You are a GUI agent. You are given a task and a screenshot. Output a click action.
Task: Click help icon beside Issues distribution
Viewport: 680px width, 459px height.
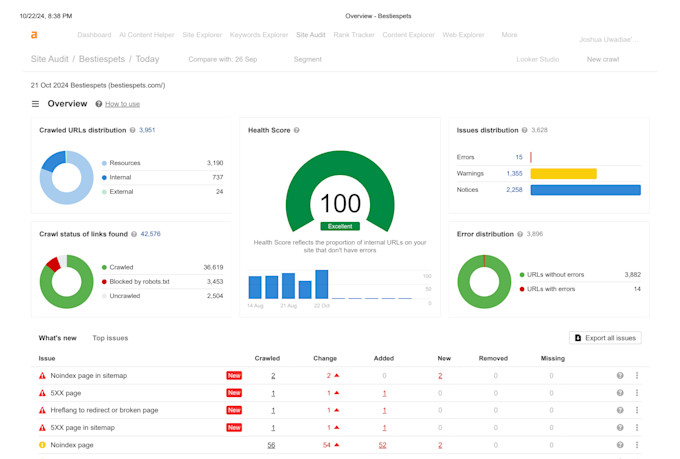click(x=524, y=130)
